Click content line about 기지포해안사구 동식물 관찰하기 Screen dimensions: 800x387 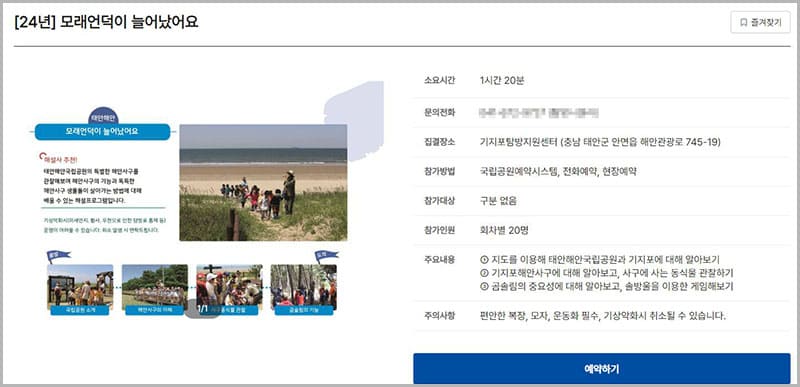coord(607,273)
